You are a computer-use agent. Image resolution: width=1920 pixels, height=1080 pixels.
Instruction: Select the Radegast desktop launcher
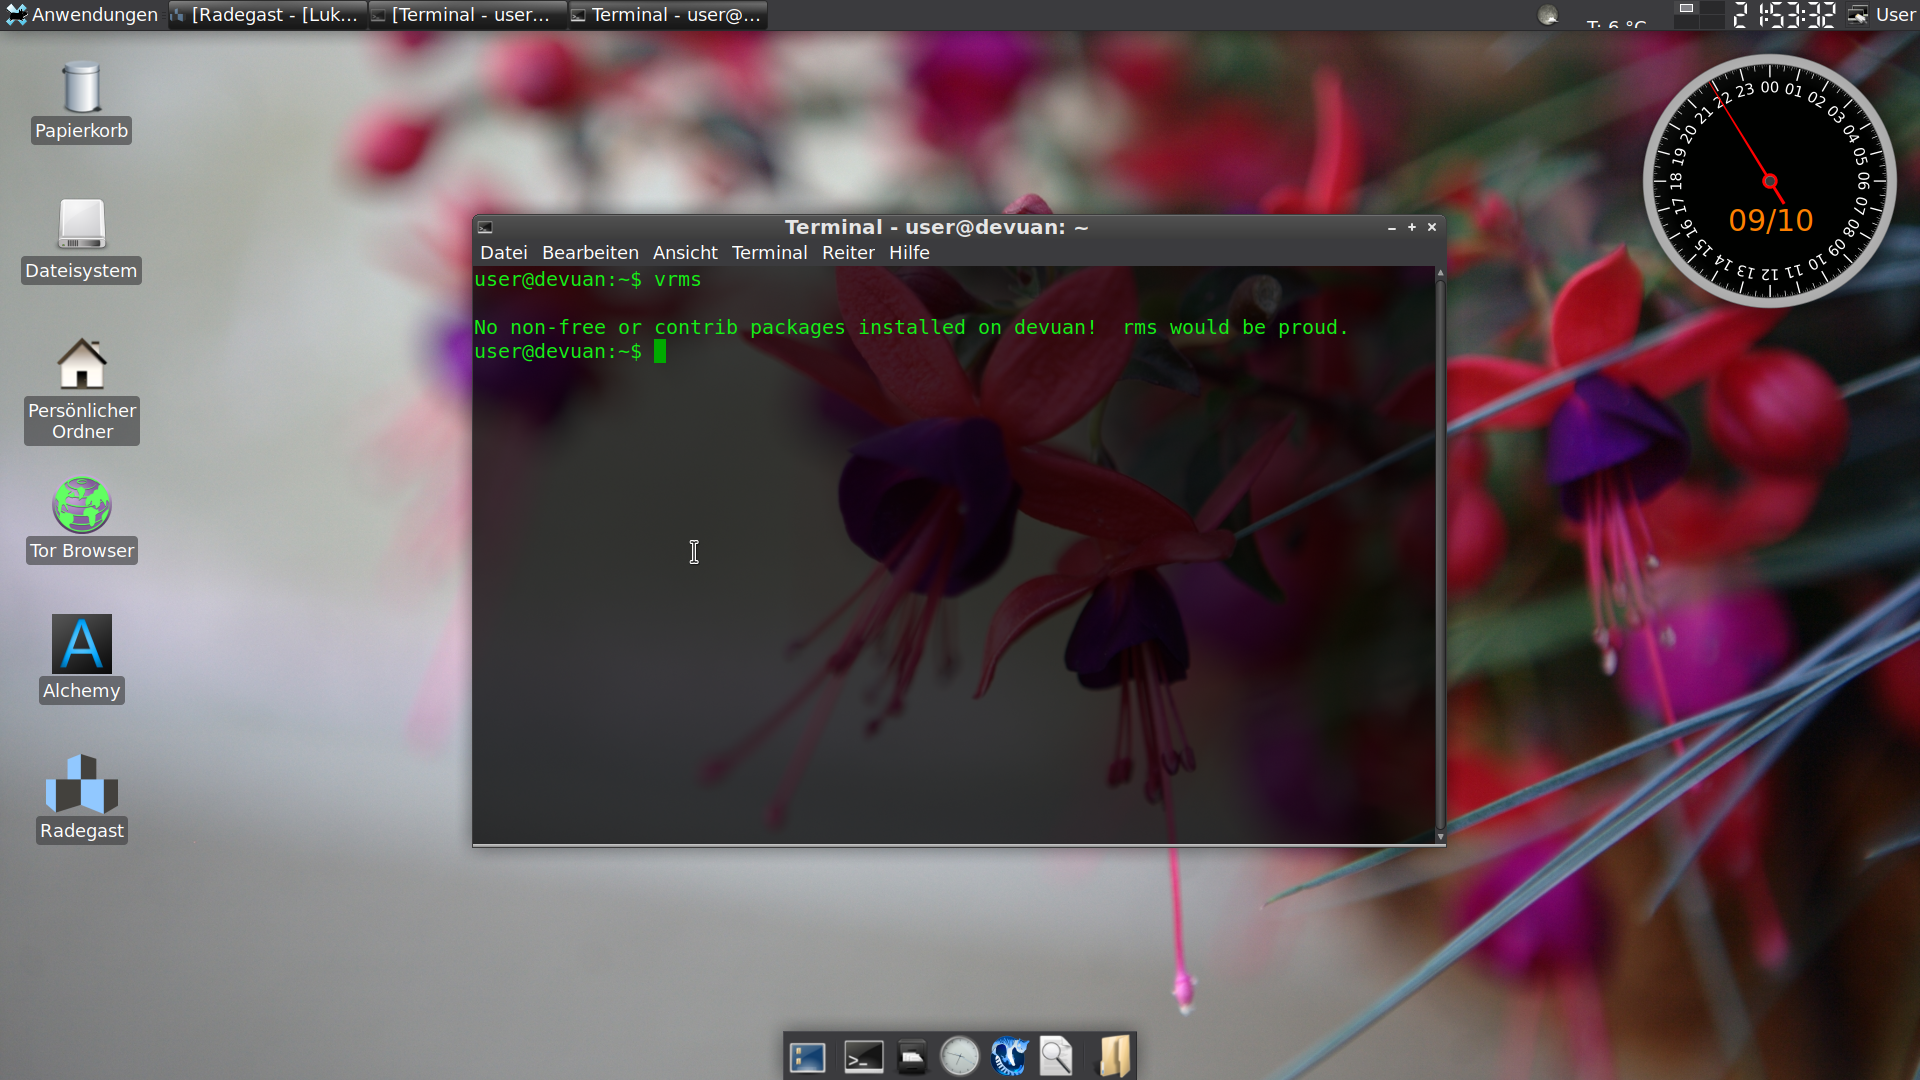coord(82,785)
